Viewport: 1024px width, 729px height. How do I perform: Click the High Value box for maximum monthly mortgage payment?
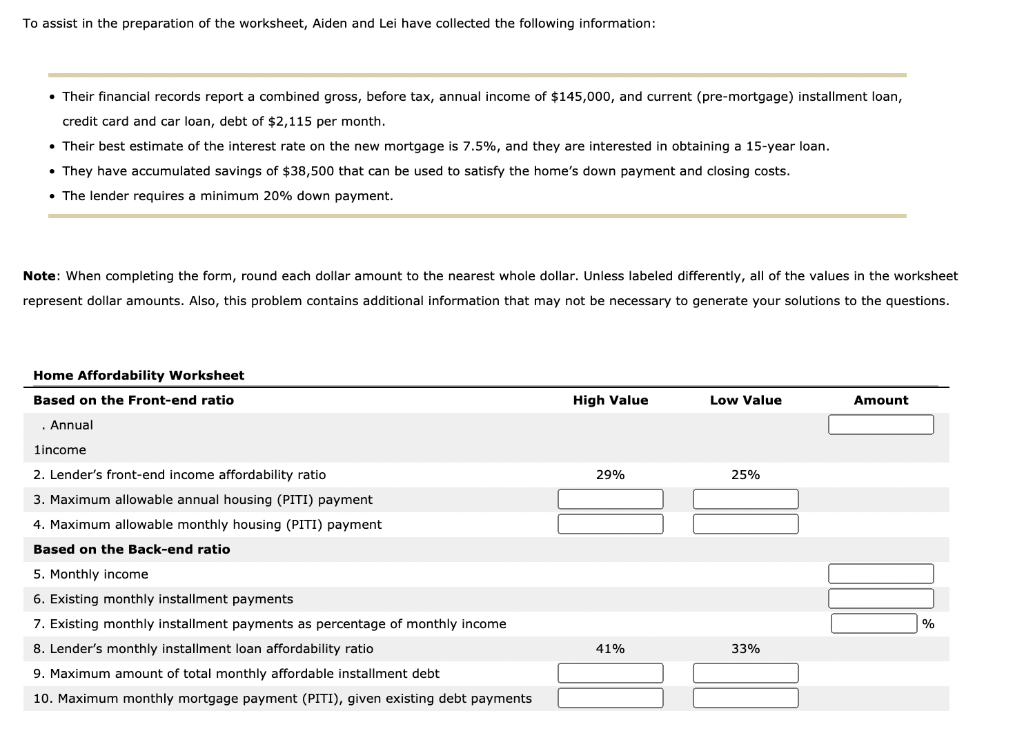(610, 697)
